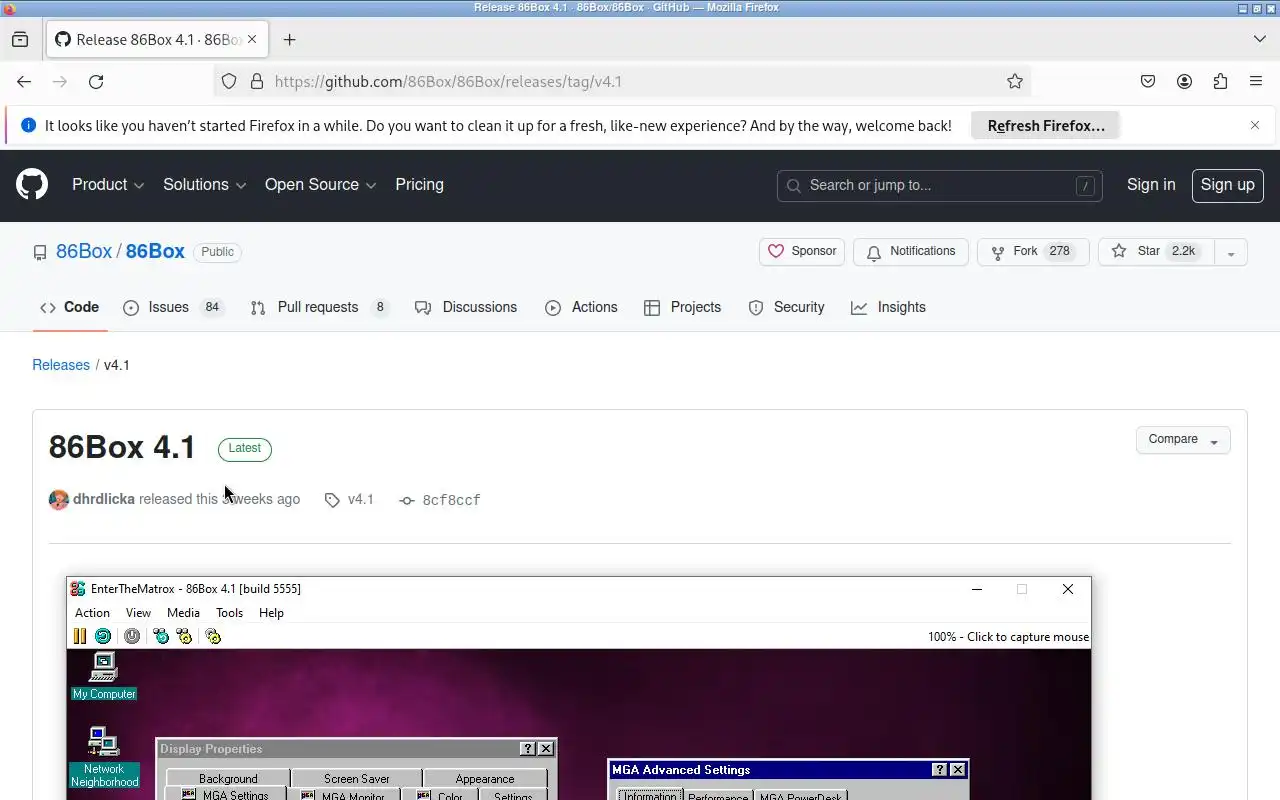Focus the github.com URL address bar
The height and width of the screenshot is (800, 1280).
(x=622, y=82)
